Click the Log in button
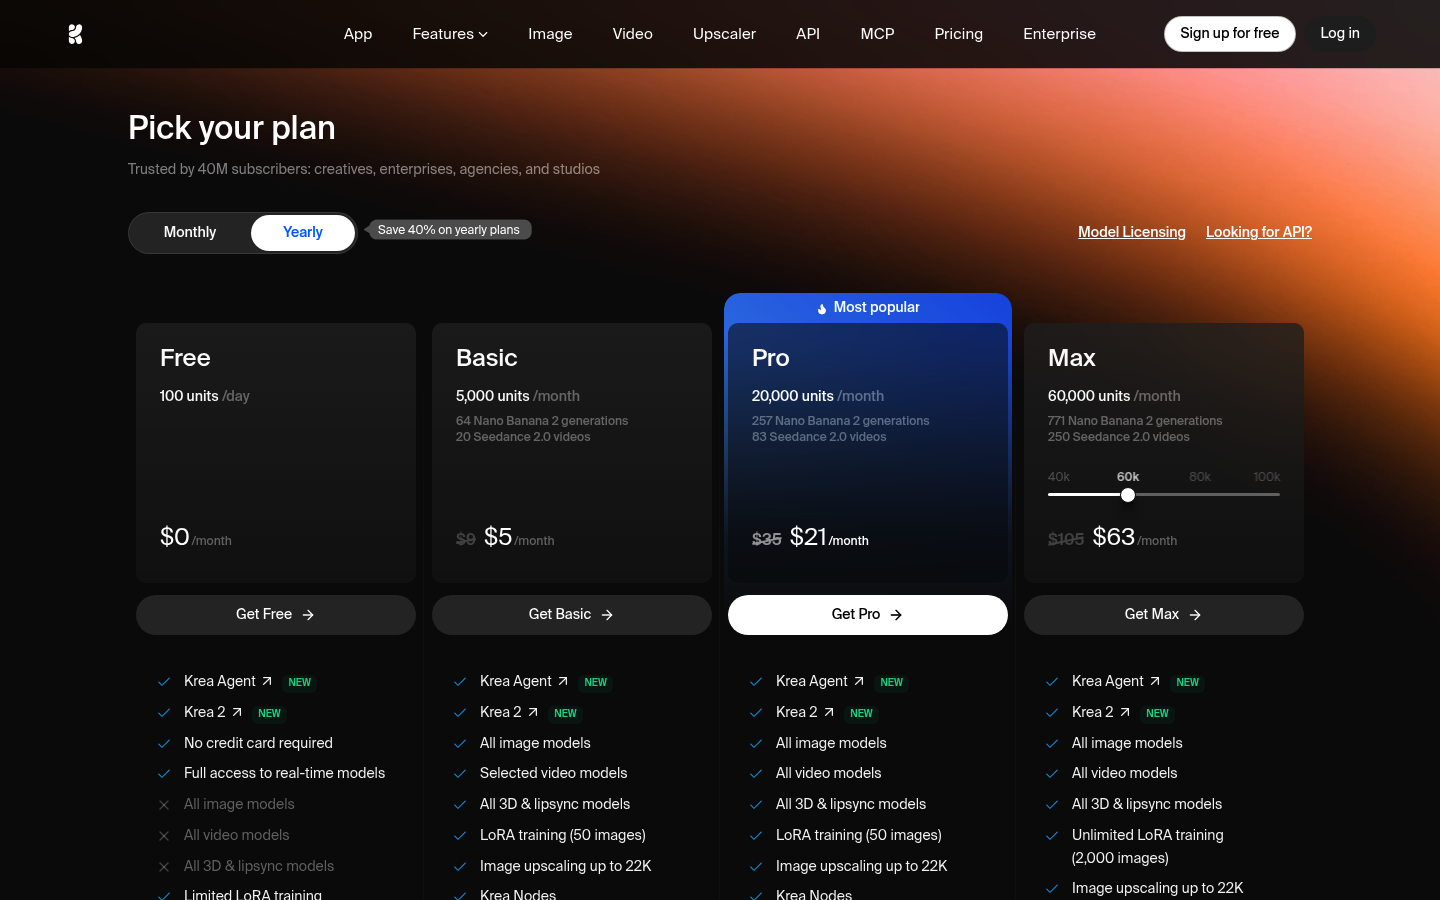 1340,34
